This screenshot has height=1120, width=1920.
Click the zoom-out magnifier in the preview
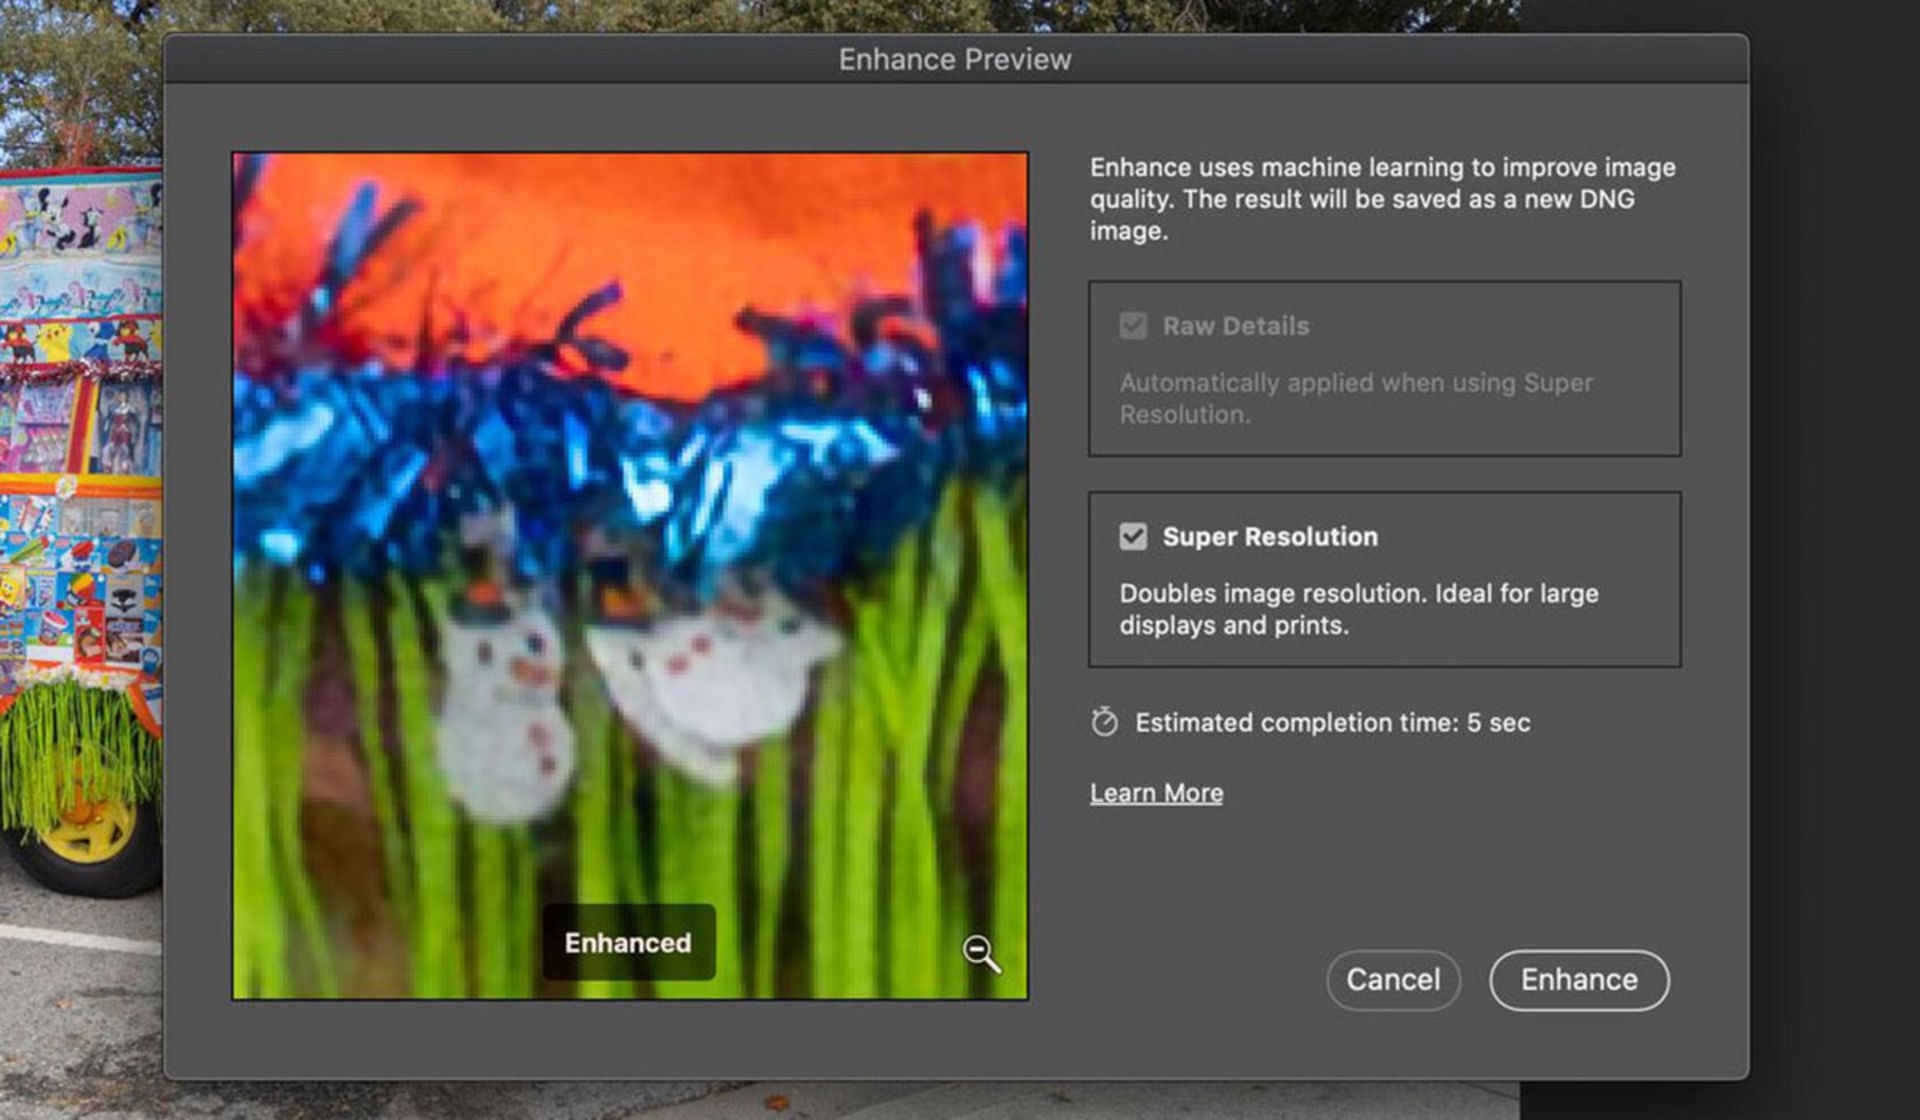[980, 953]
